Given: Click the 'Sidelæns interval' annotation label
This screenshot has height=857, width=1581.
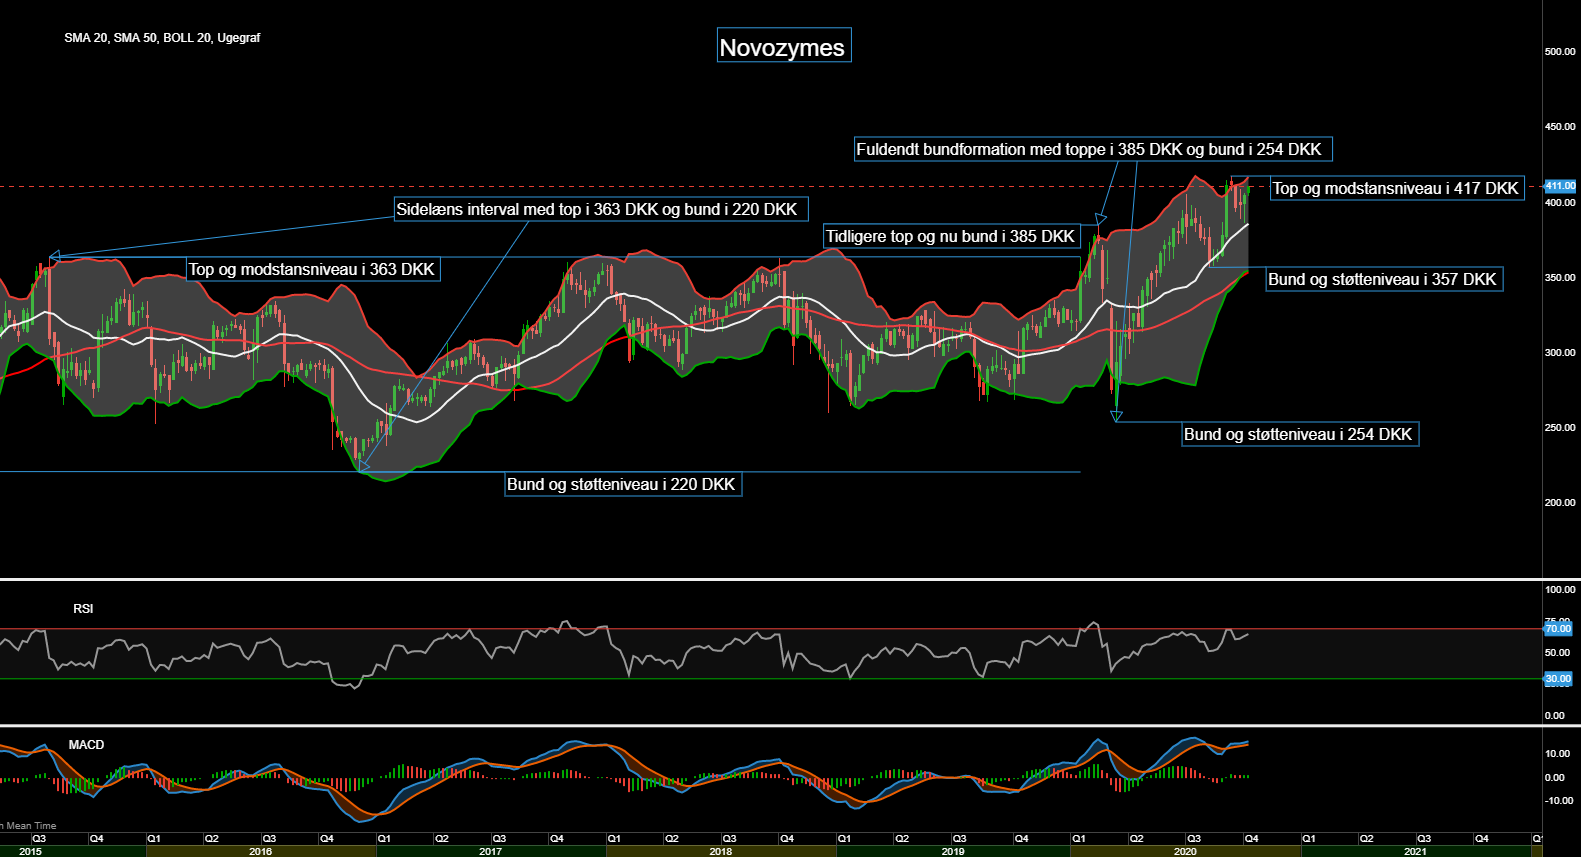Looking at the screenshot, I should point(600,209).
